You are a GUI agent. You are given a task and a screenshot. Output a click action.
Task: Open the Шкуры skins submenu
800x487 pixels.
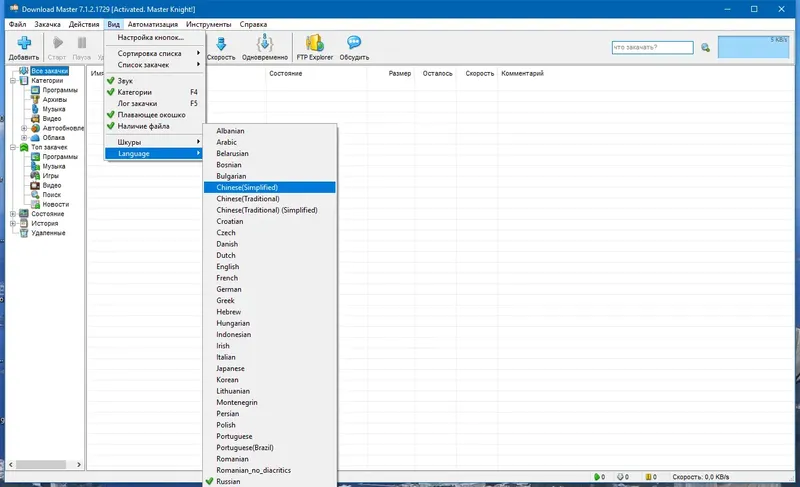click(154, 142)
